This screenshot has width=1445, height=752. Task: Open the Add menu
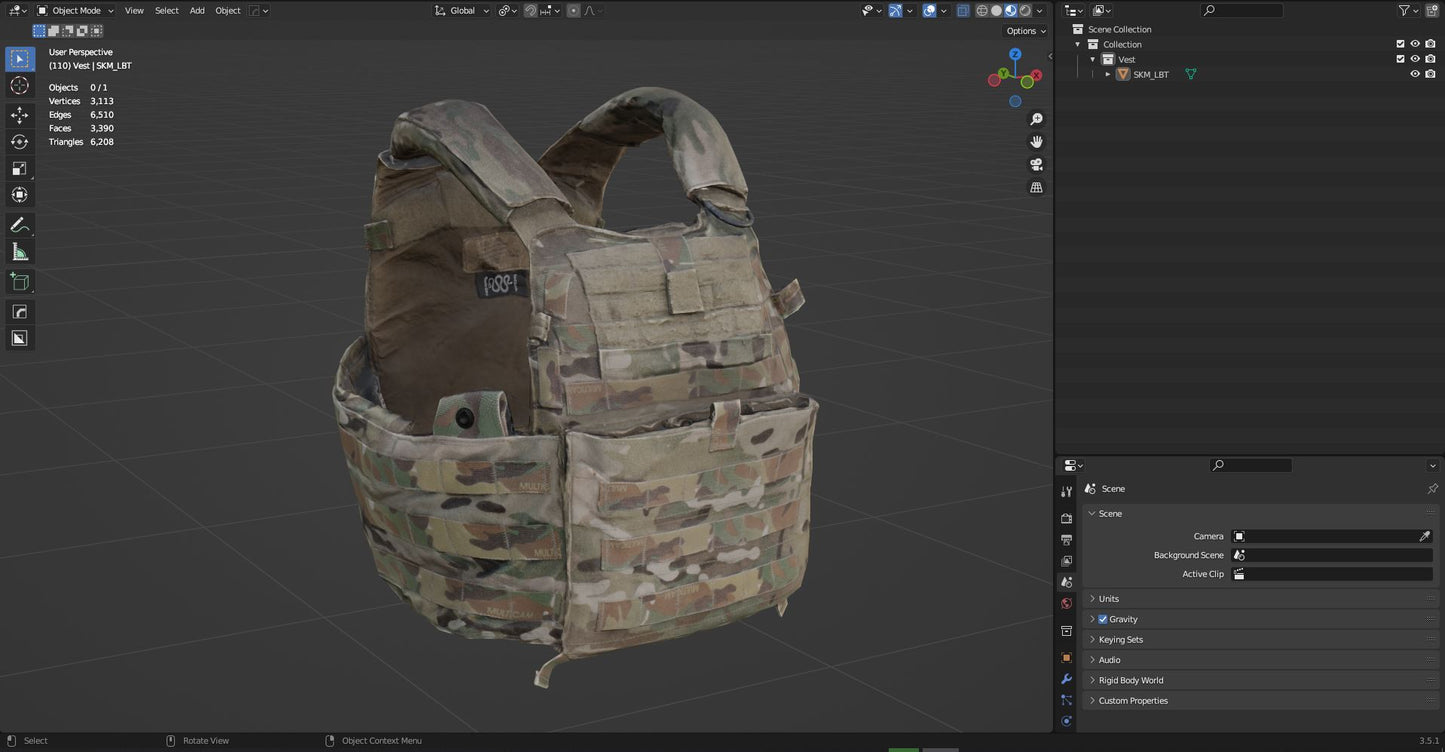click(x=197, y=11)
